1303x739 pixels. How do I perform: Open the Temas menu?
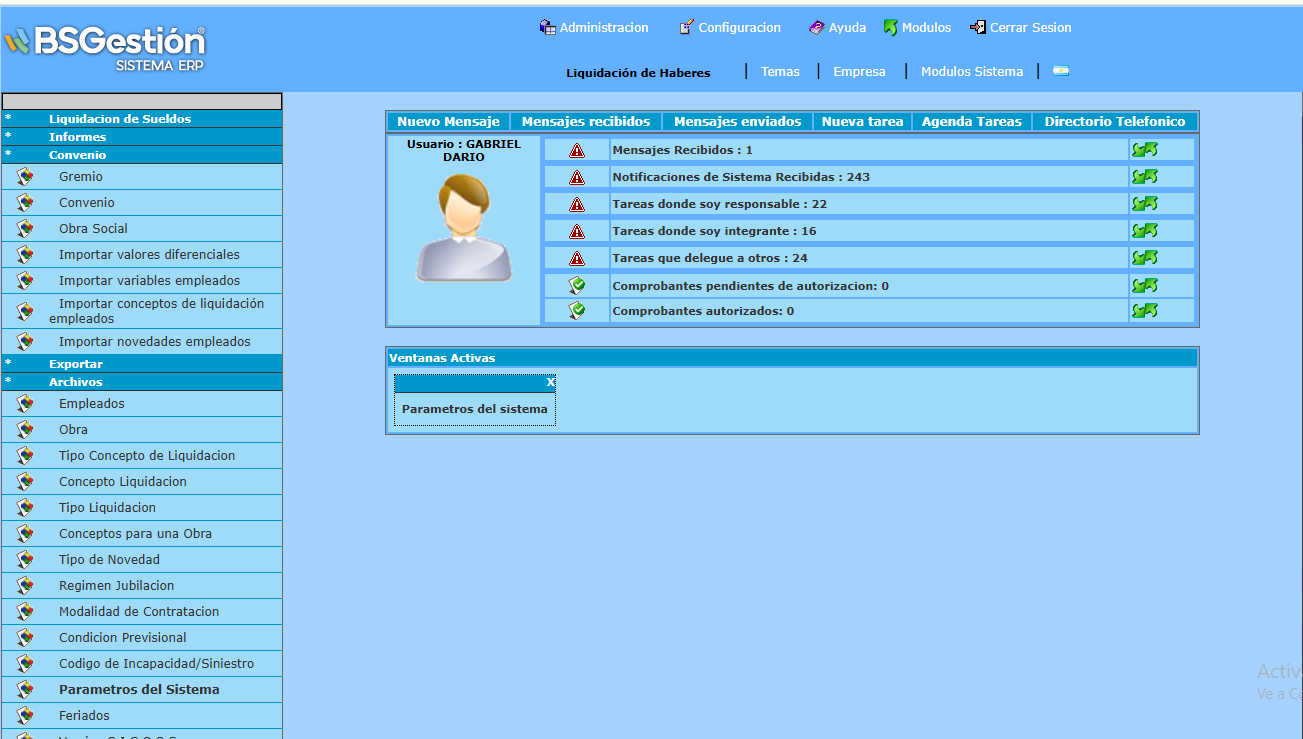pos(780,72)
